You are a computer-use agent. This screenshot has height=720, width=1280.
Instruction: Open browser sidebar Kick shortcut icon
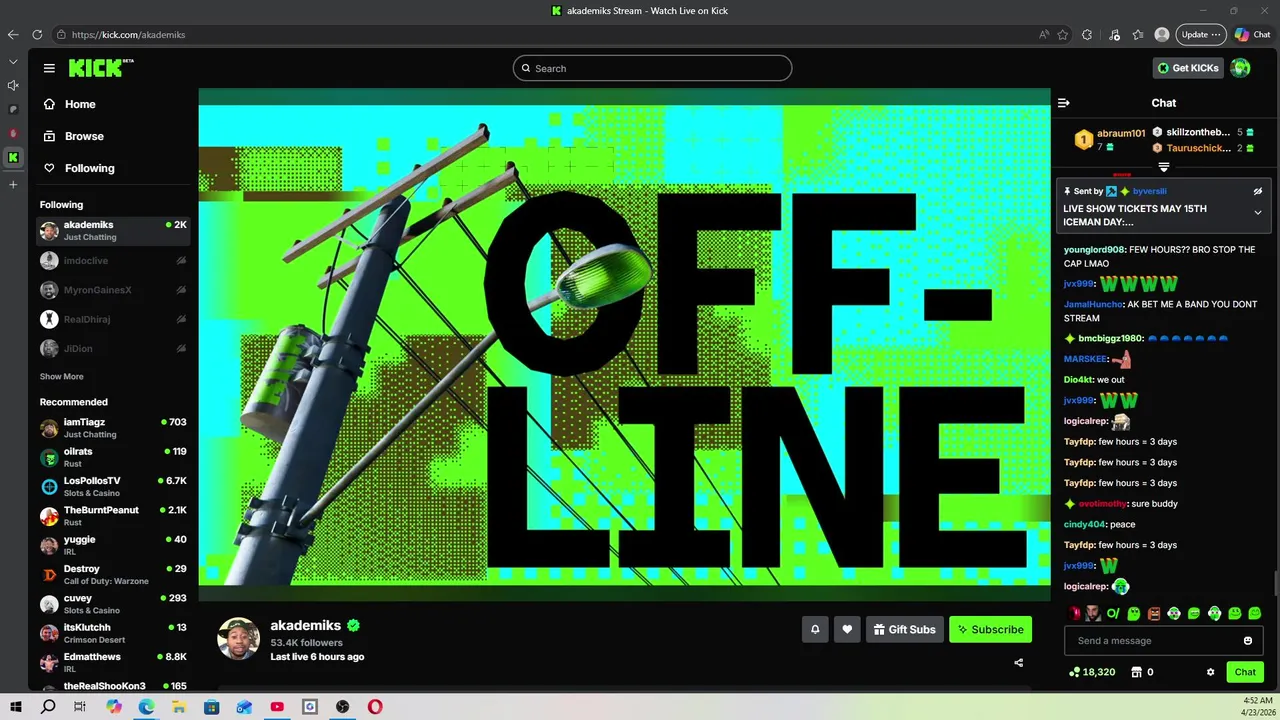(x=13, y=157)
